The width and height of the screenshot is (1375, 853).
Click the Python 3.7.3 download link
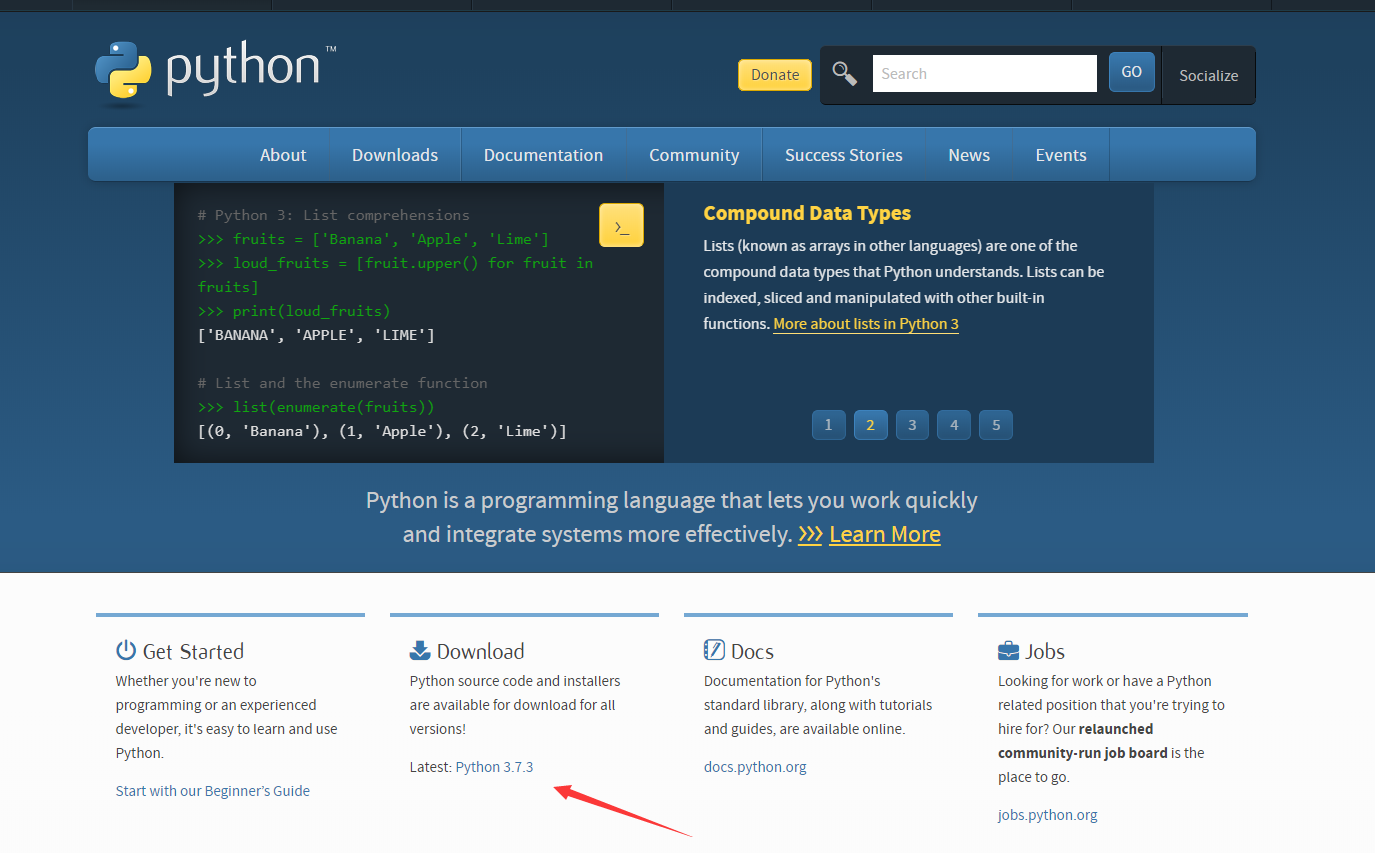(x=494, y=767)
